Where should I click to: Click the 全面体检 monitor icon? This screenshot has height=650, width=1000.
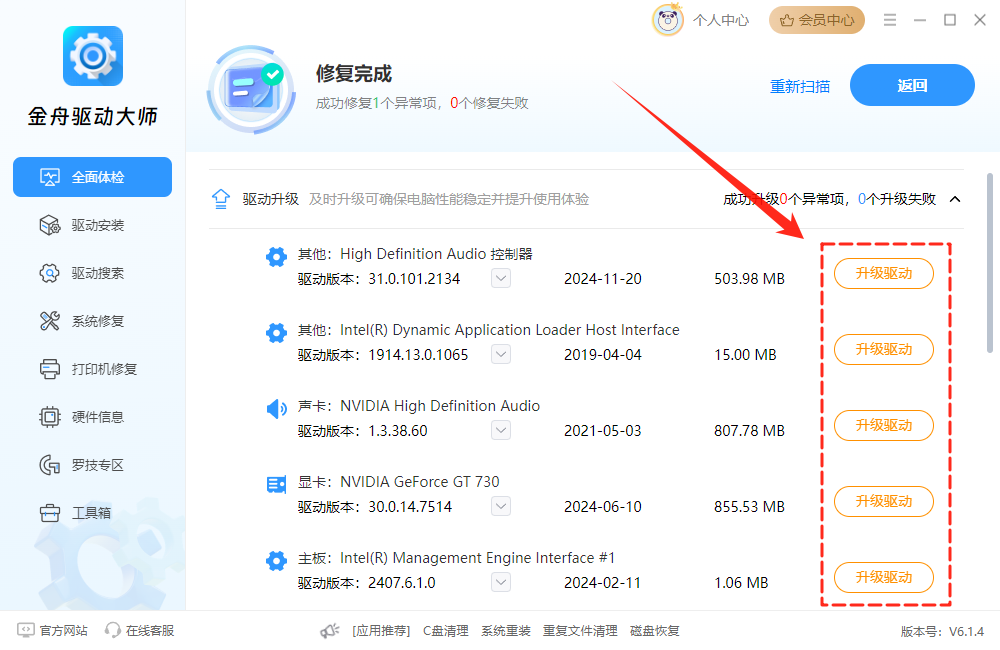pyautogui.click(x=50, y=177)
